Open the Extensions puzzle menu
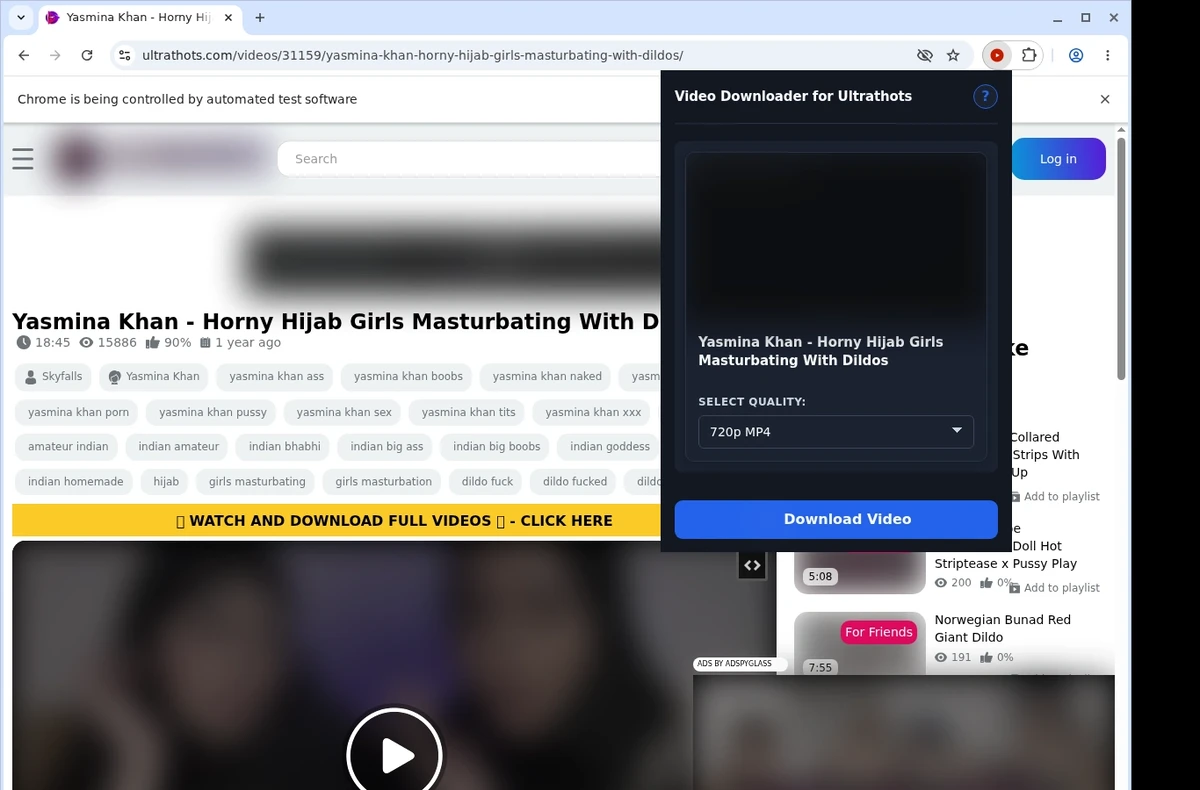This screenshot has width=1200, height=790. pos(1028,56)
